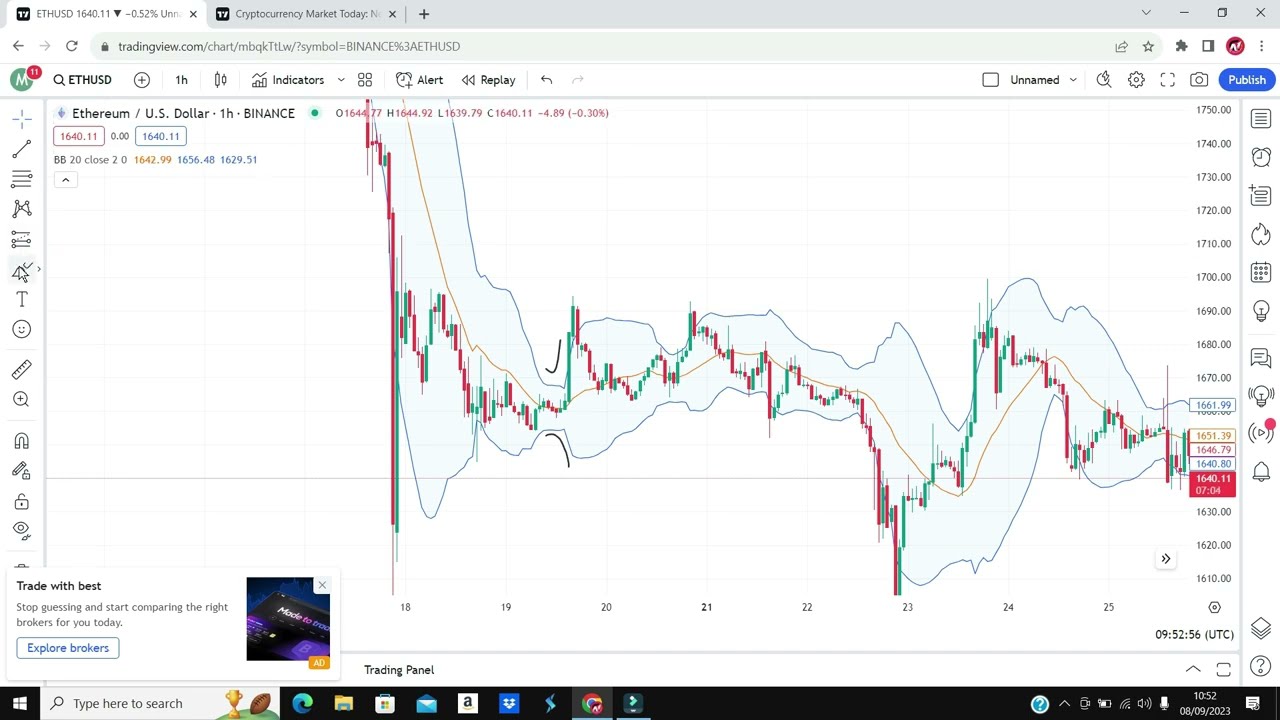This screenshot has width=1280, height=720.
Task: Open the economic calendar panel
Action: pos(1261,273)
